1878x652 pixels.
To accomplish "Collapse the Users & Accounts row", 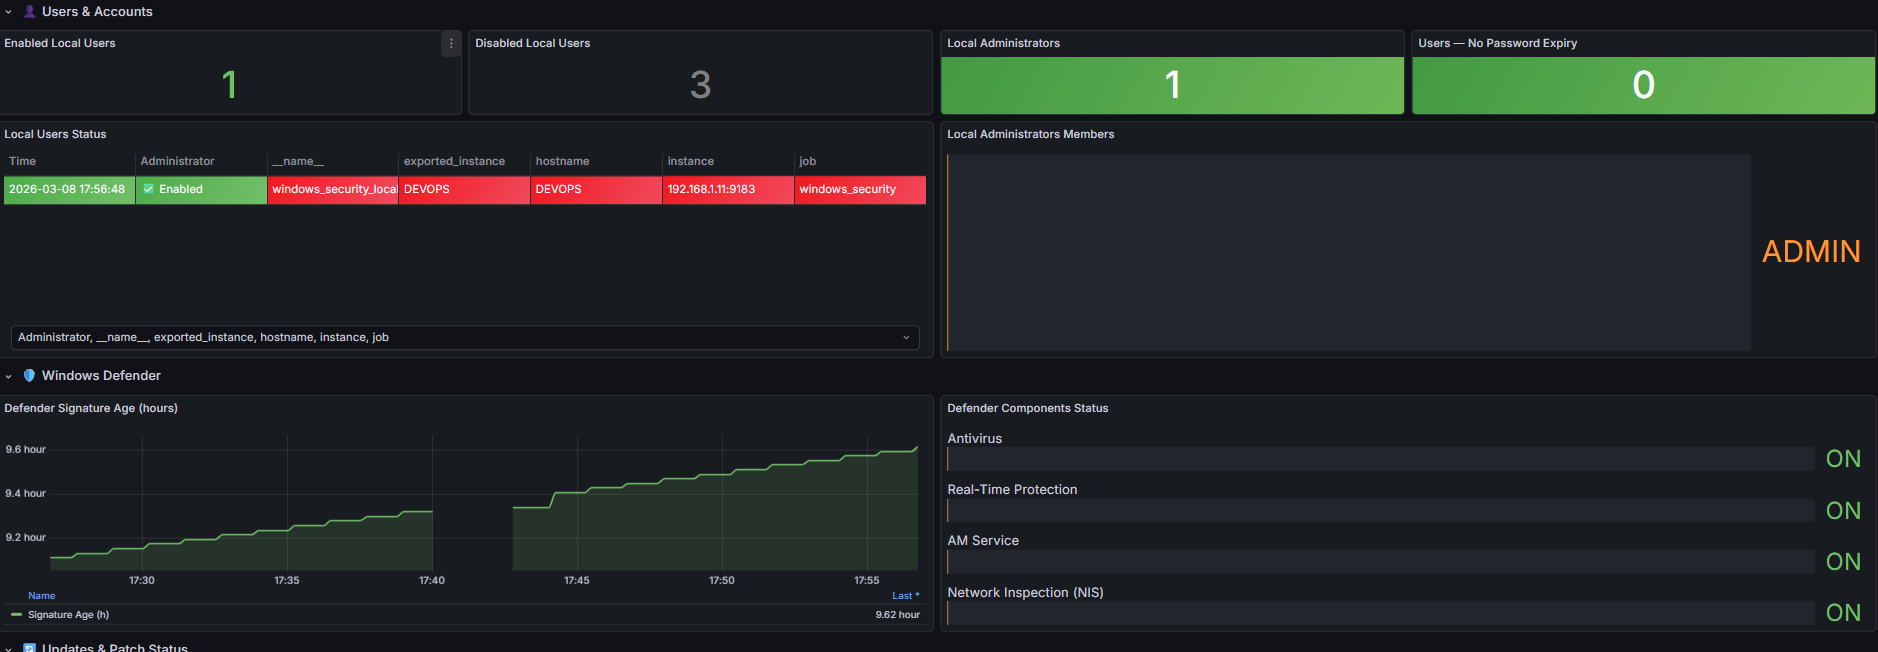I will tap(9, 12).
